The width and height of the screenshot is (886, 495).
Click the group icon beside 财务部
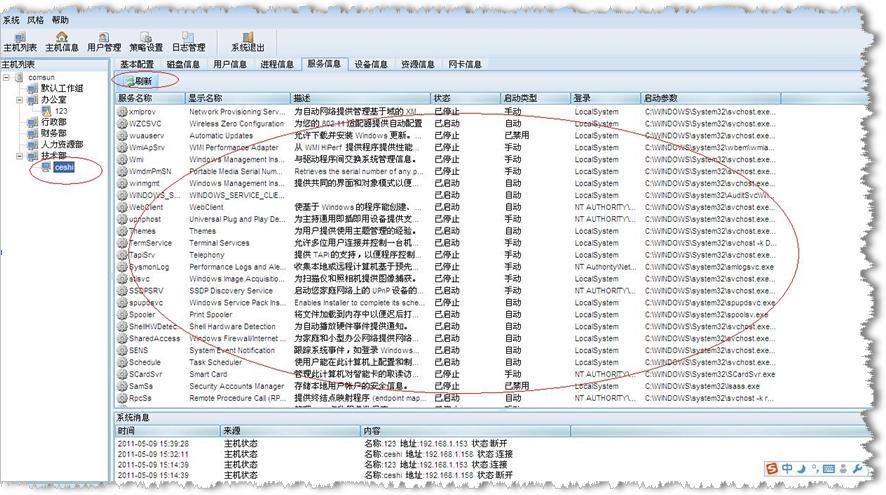[x=33, y=133]
